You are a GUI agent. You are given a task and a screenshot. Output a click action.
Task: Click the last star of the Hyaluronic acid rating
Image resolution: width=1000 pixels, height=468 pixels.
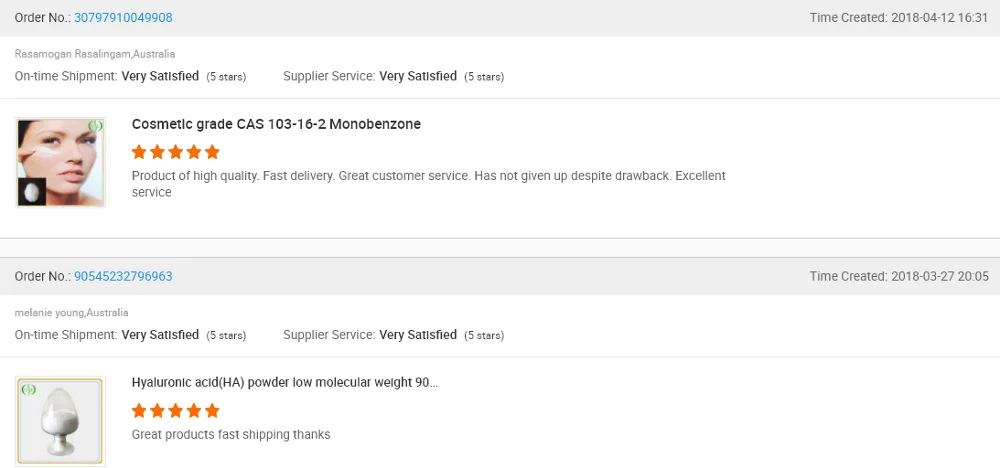click(212, 411)
